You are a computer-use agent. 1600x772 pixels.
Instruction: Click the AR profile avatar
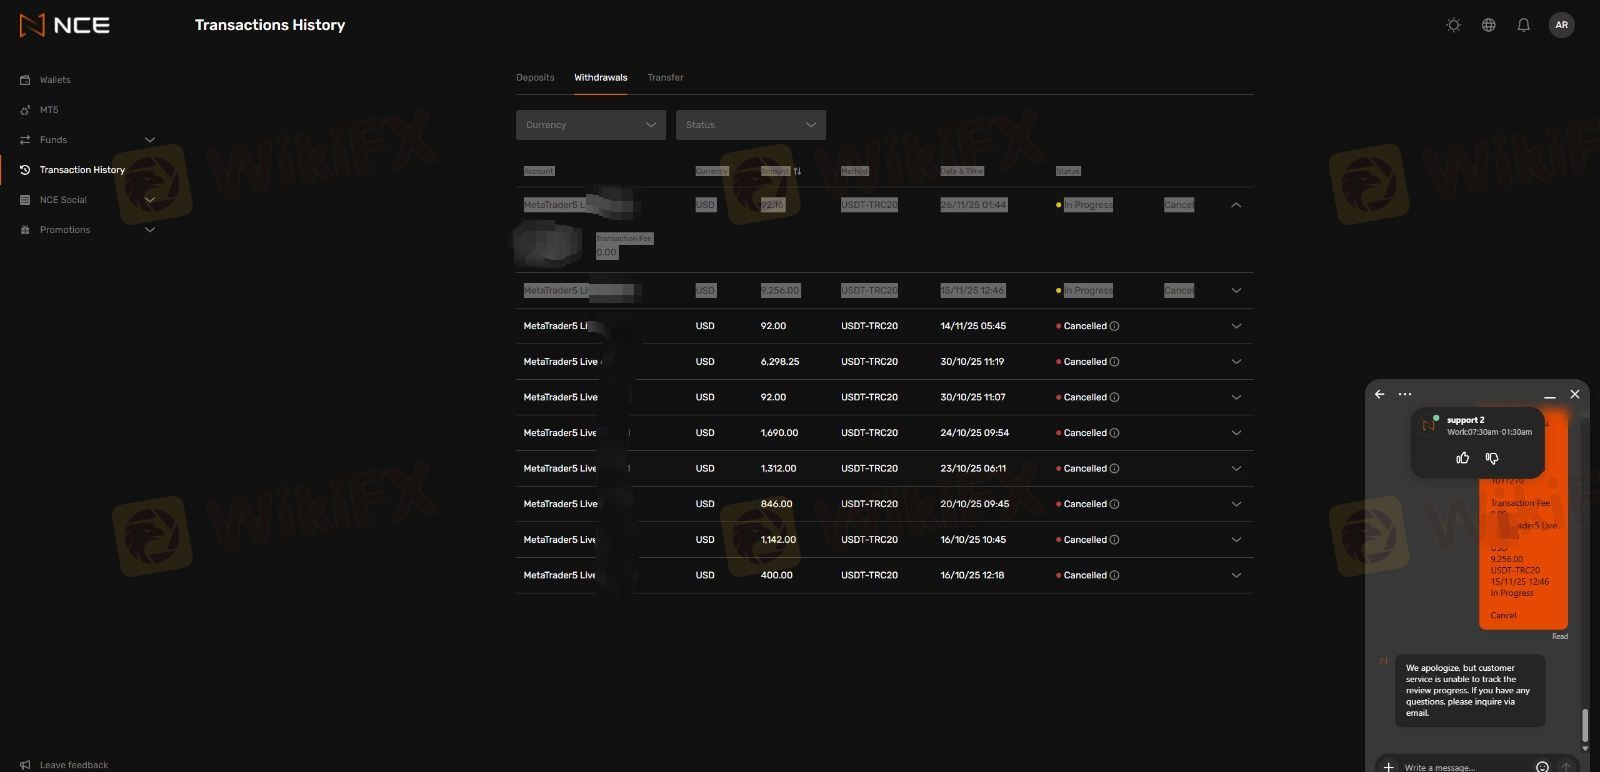(x=1561, y=25)
